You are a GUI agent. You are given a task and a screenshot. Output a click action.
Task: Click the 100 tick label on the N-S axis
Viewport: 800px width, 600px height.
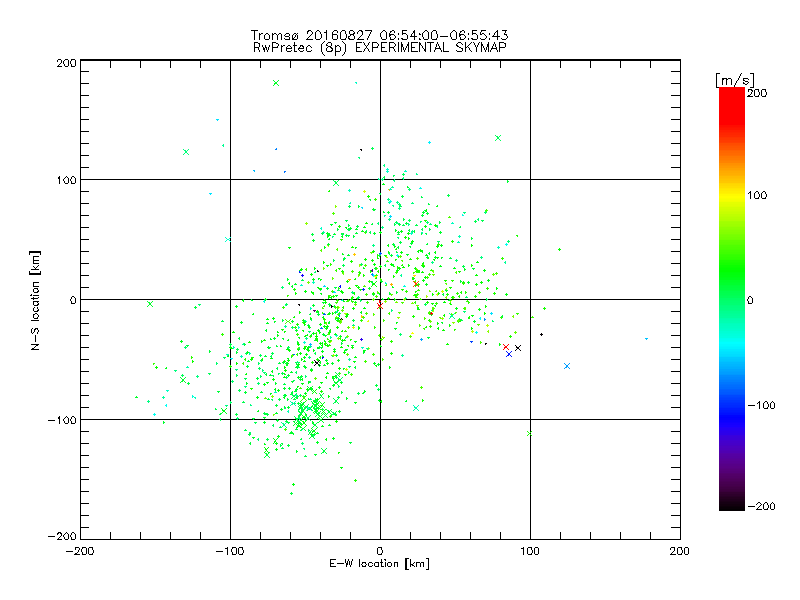(67, 180)
